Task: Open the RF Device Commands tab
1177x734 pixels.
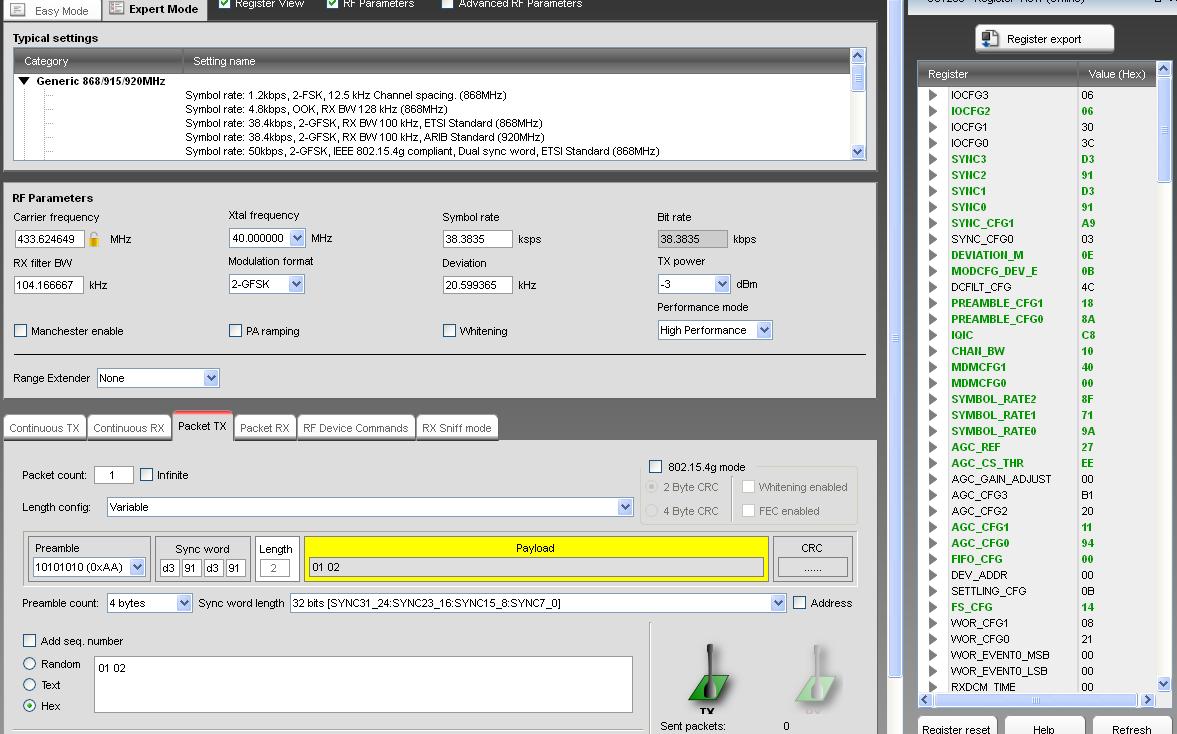Action: click(x=356, y=428)
